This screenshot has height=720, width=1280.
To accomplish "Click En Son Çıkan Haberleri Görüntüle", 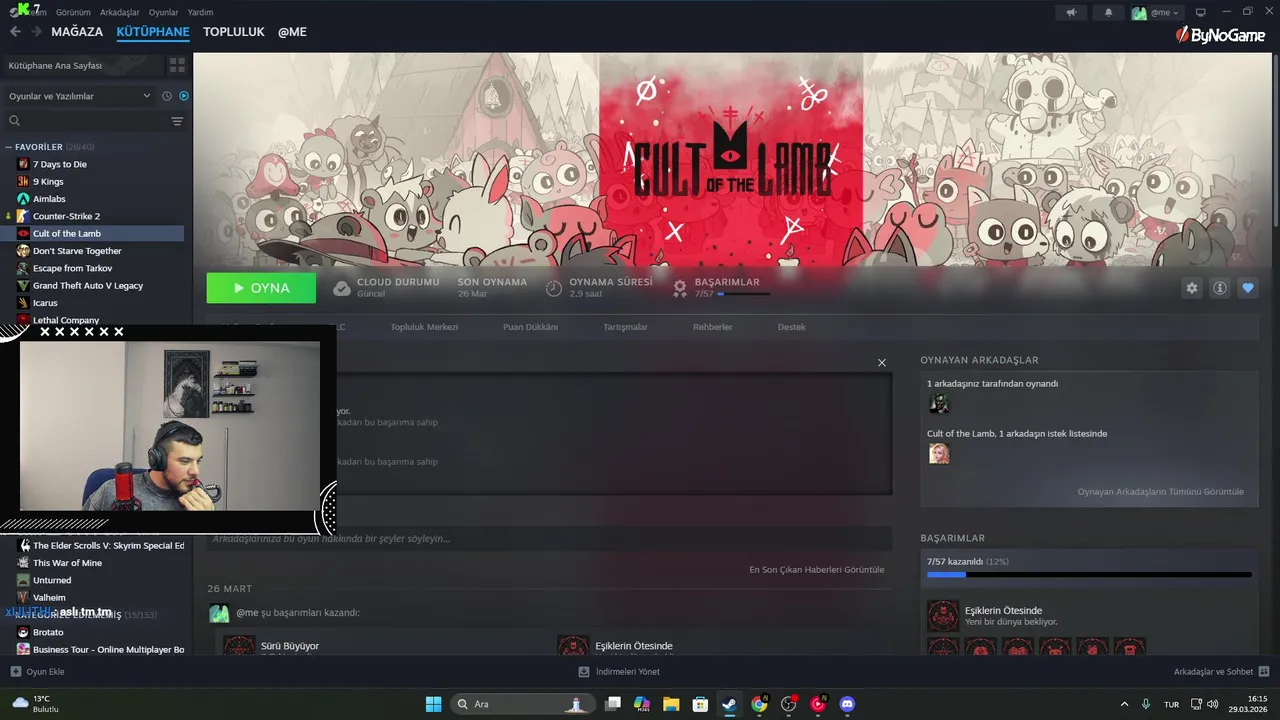I will [x=816, y=570].
